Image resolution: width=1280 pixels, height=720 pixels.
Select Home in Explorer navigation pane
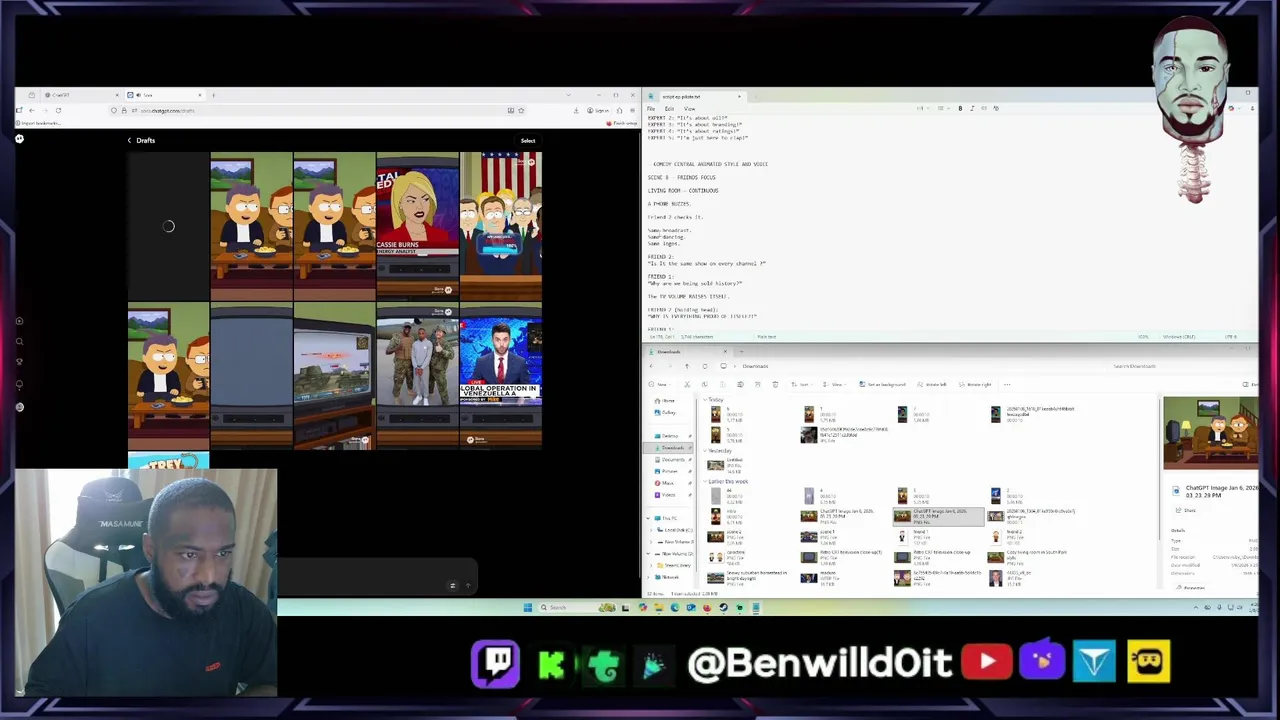click(668, 401)
